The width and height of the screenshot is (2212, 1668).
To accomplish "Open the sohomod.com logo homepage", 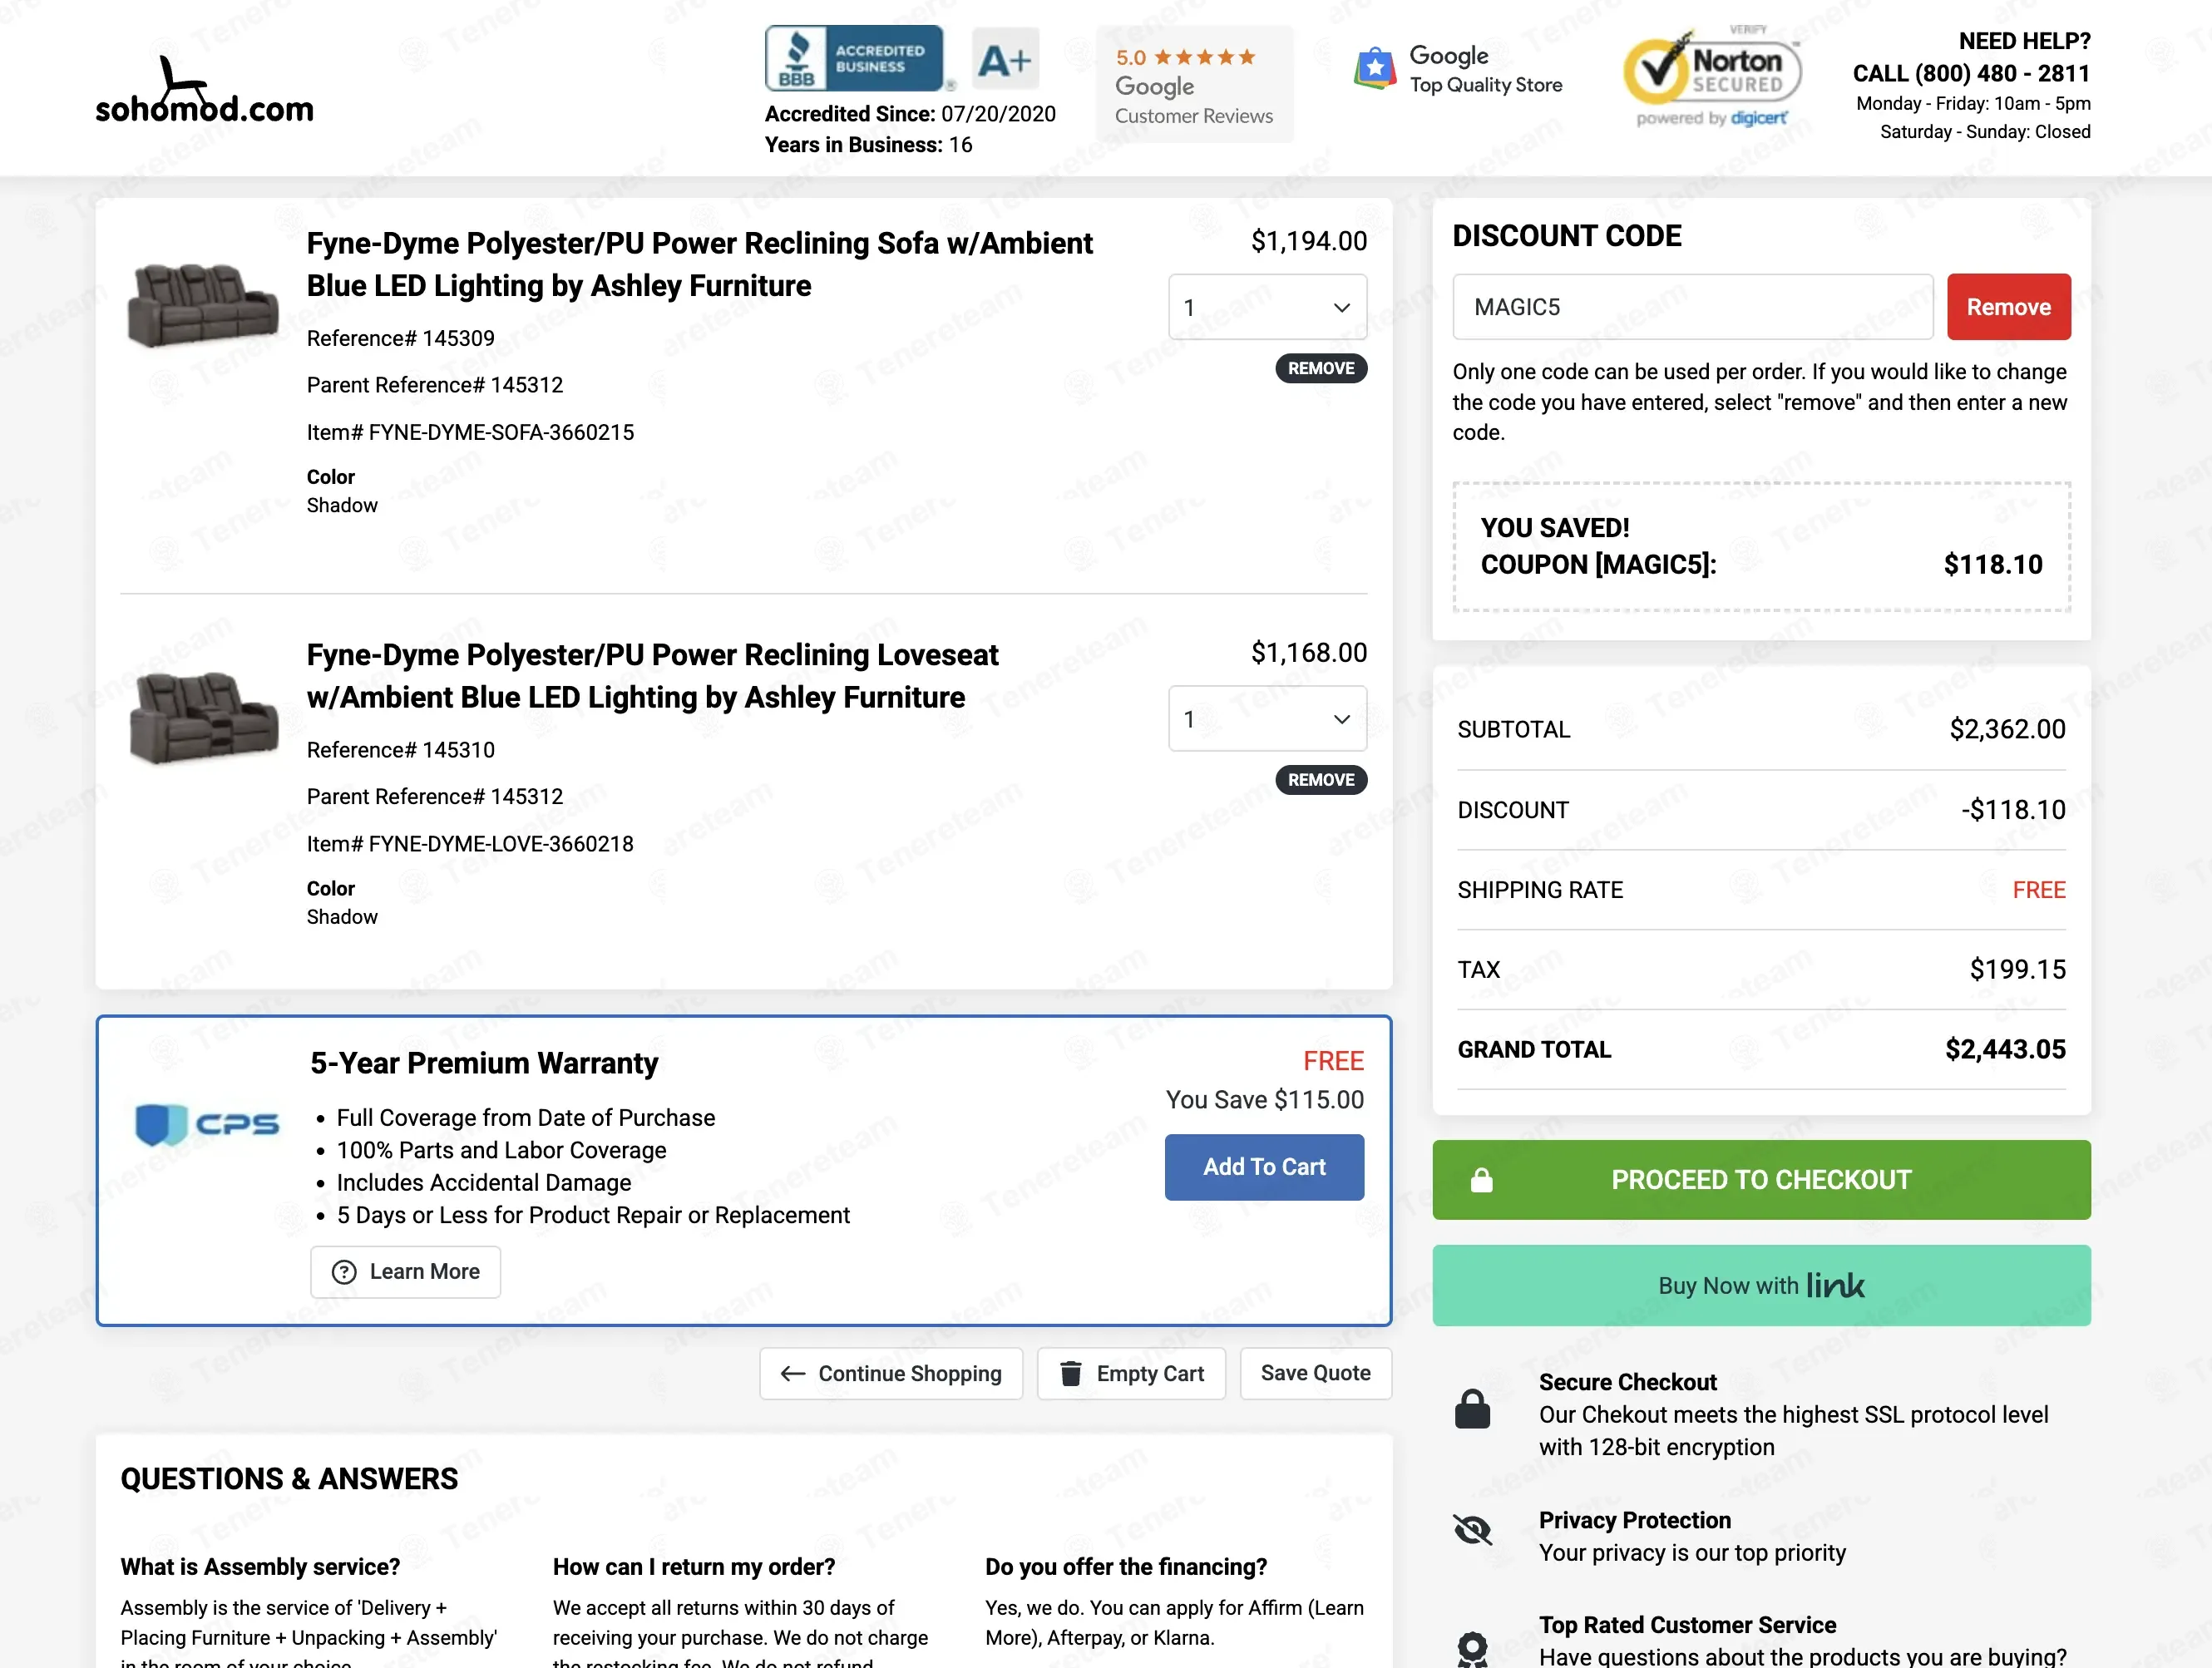I will point(204,90).
